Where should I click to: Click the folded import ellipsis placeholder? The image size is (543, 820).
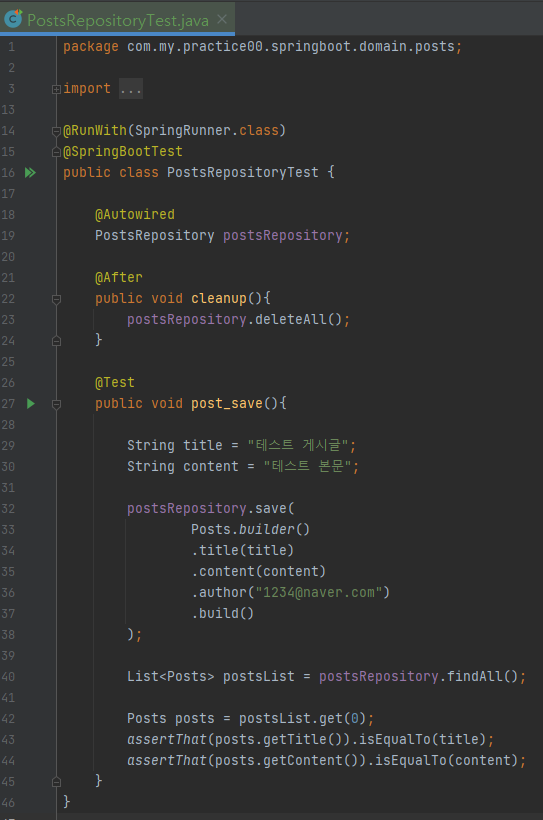point(130,89)
